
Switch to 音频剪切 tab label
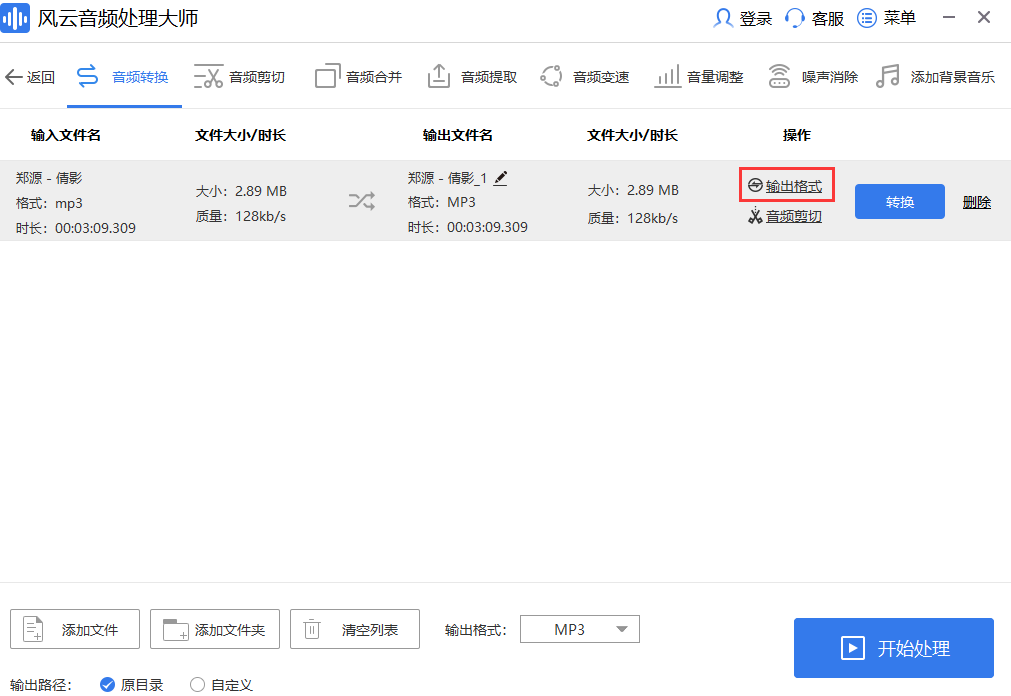pyautogui.click(x=257, y=77)
